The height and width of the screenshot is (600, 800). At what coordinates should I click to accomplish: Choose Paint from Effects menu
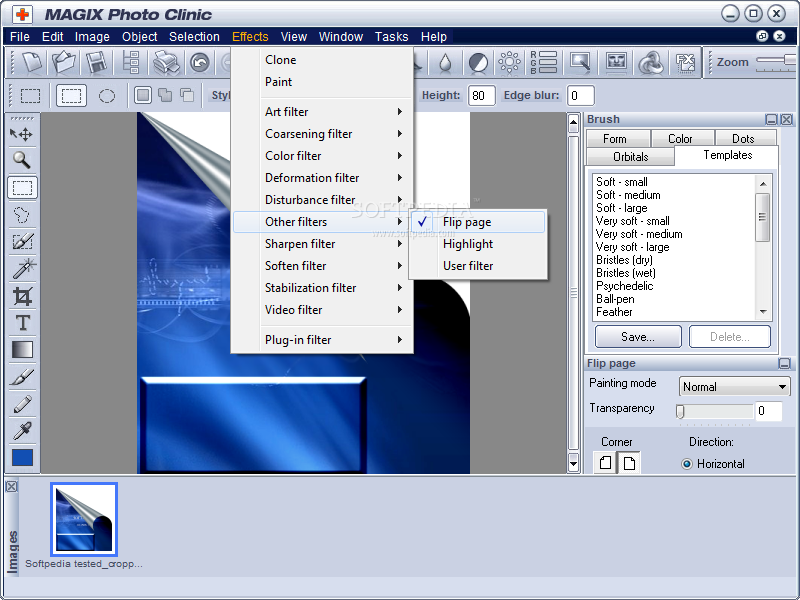click(322, 82)
